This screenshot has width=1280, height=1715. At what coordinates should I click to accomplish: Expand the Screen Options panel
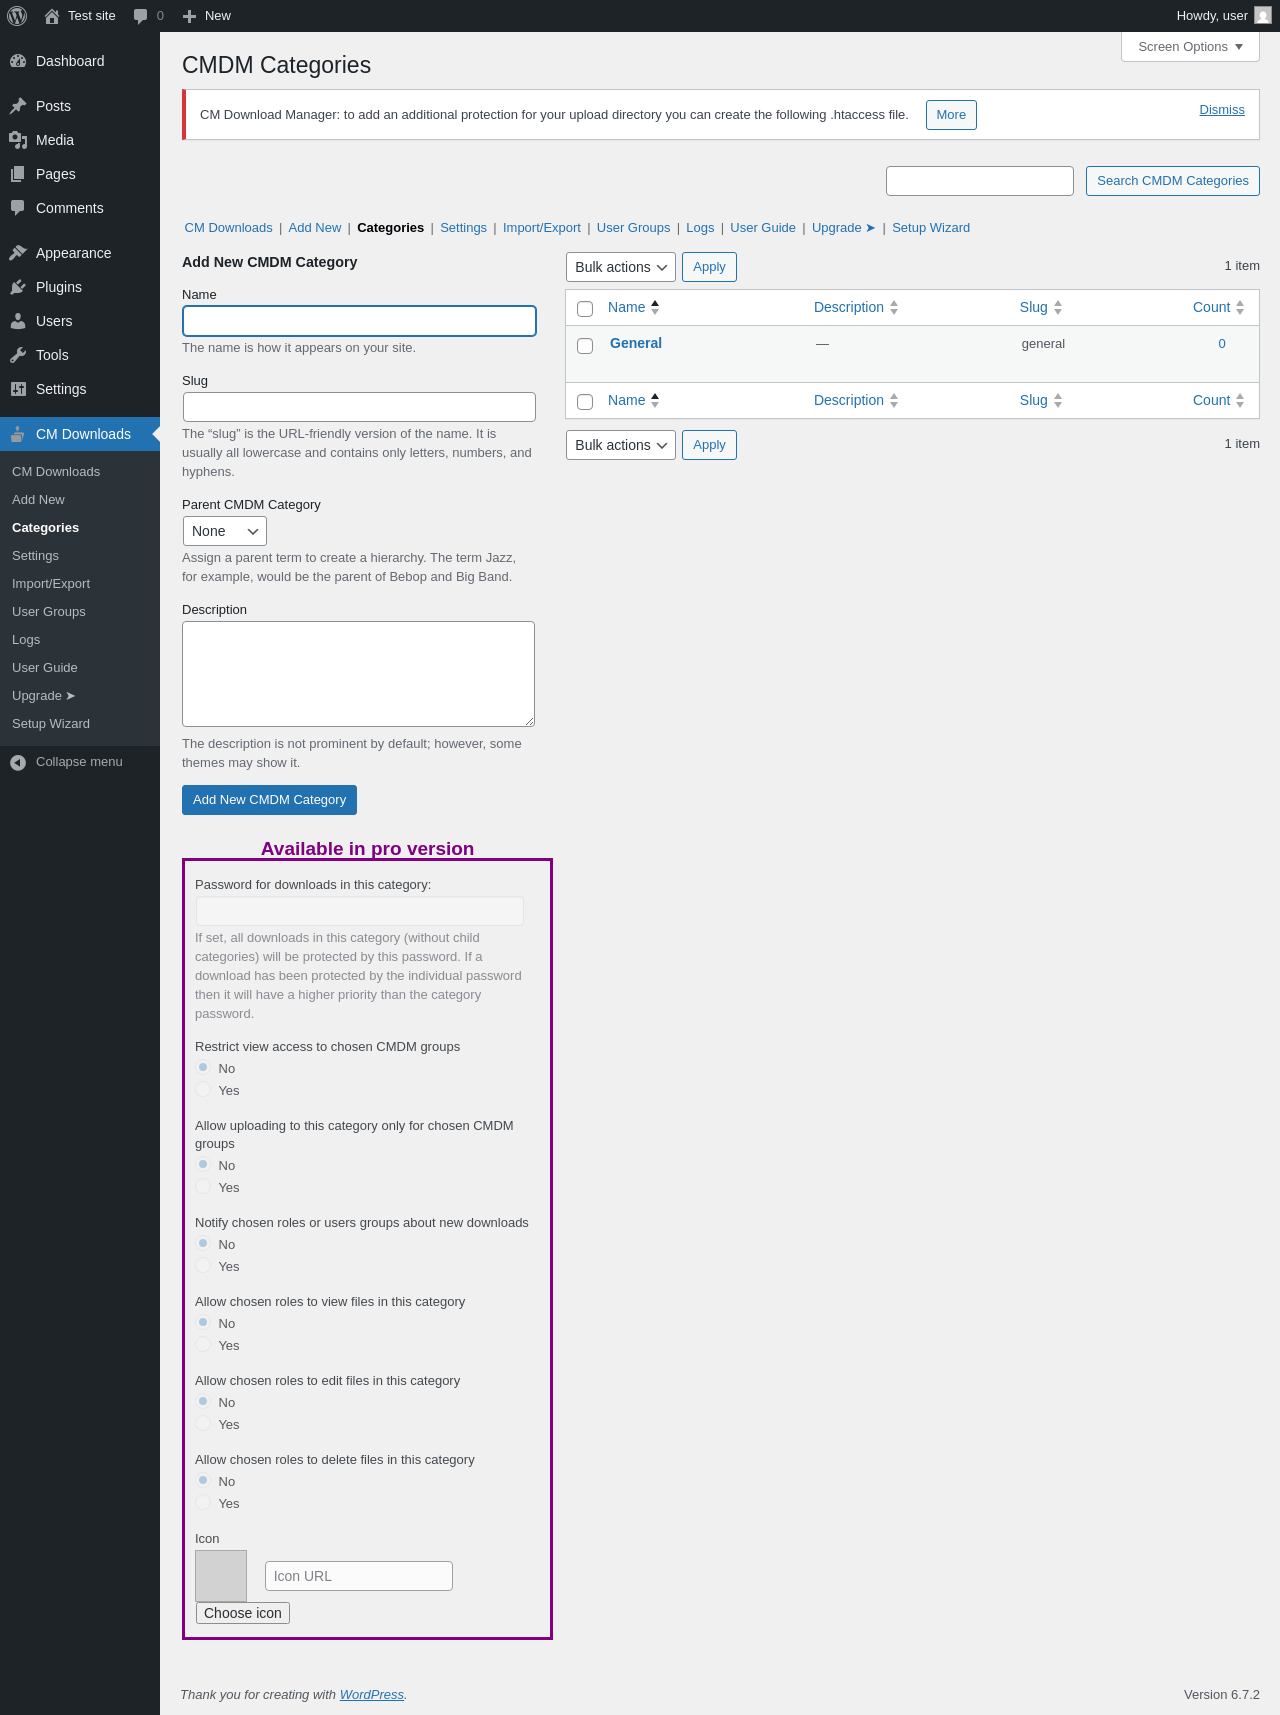pyautogui.click(x=1190, y=47)
